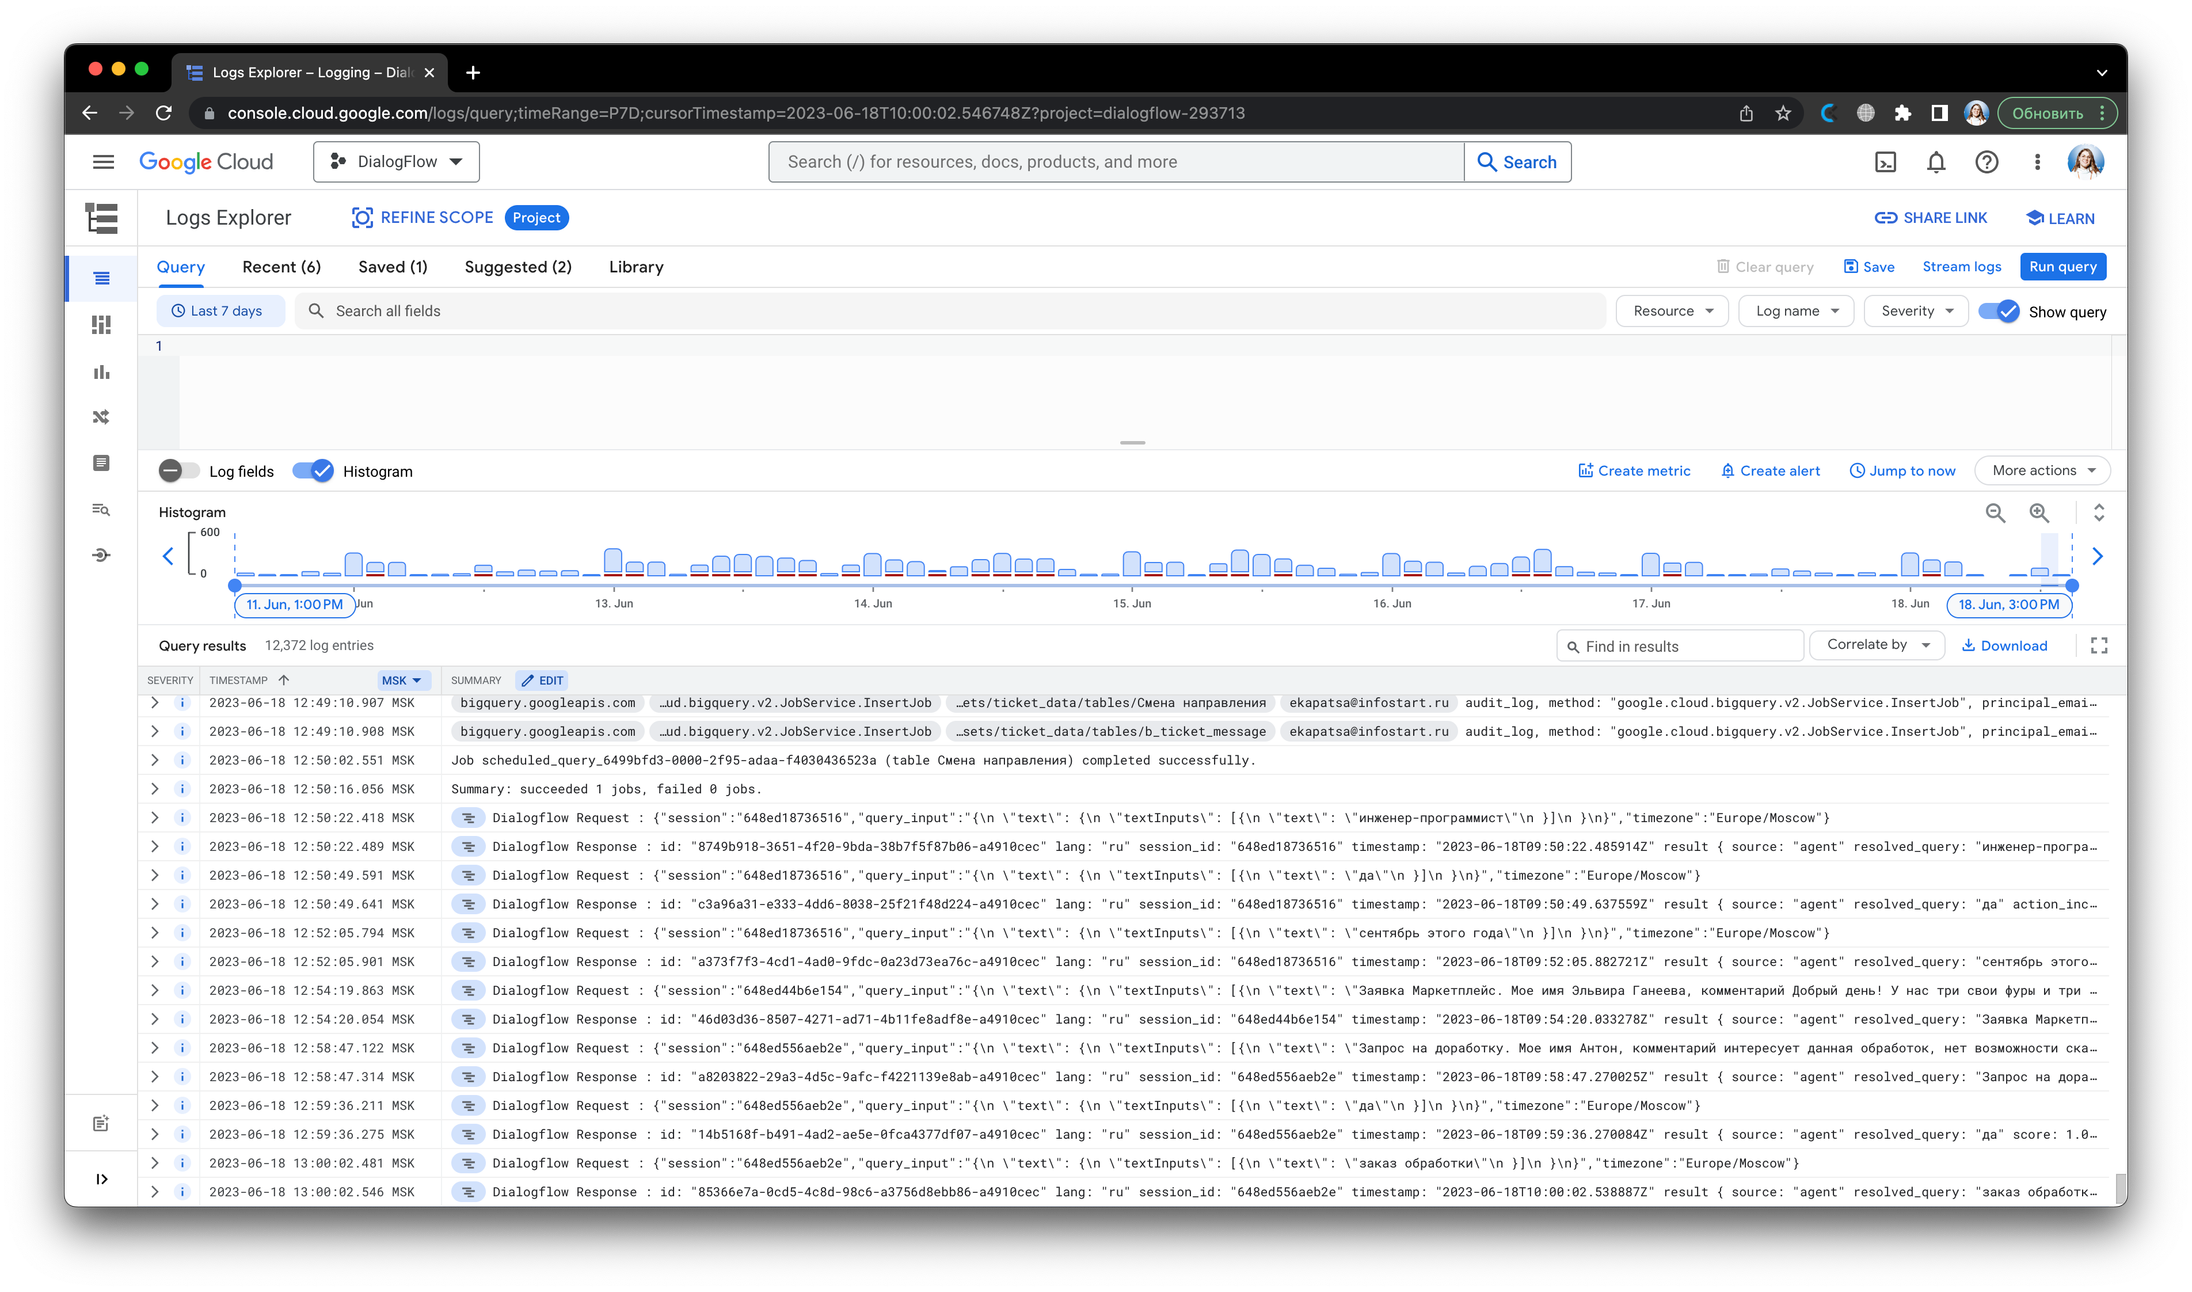Zoom in the histogram
This screenshot has height=1292, width=2192.
tap(2039, 513)
